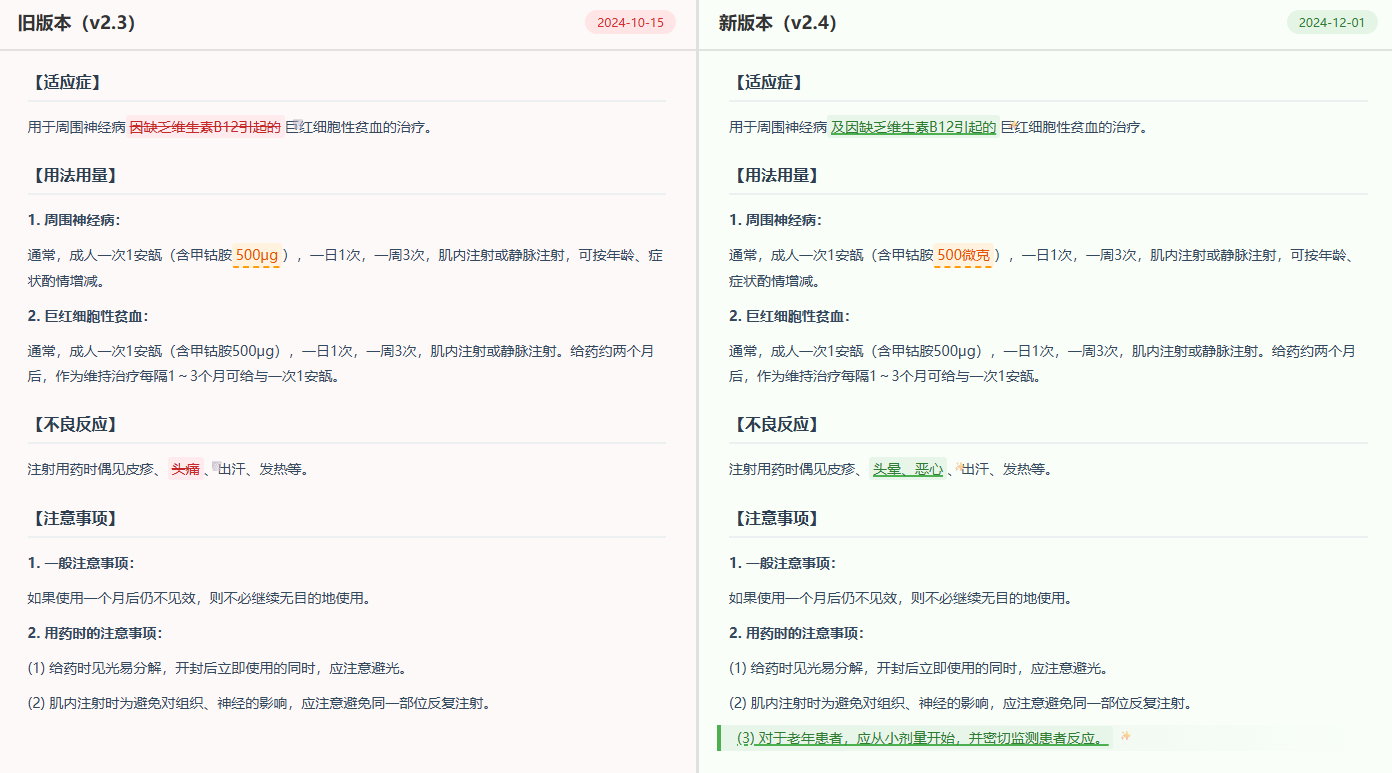Click the 【注意事项】 heading in new version
Image resolution: width=1392 pixels, height=773 pixels.
[x=777, y=518]
